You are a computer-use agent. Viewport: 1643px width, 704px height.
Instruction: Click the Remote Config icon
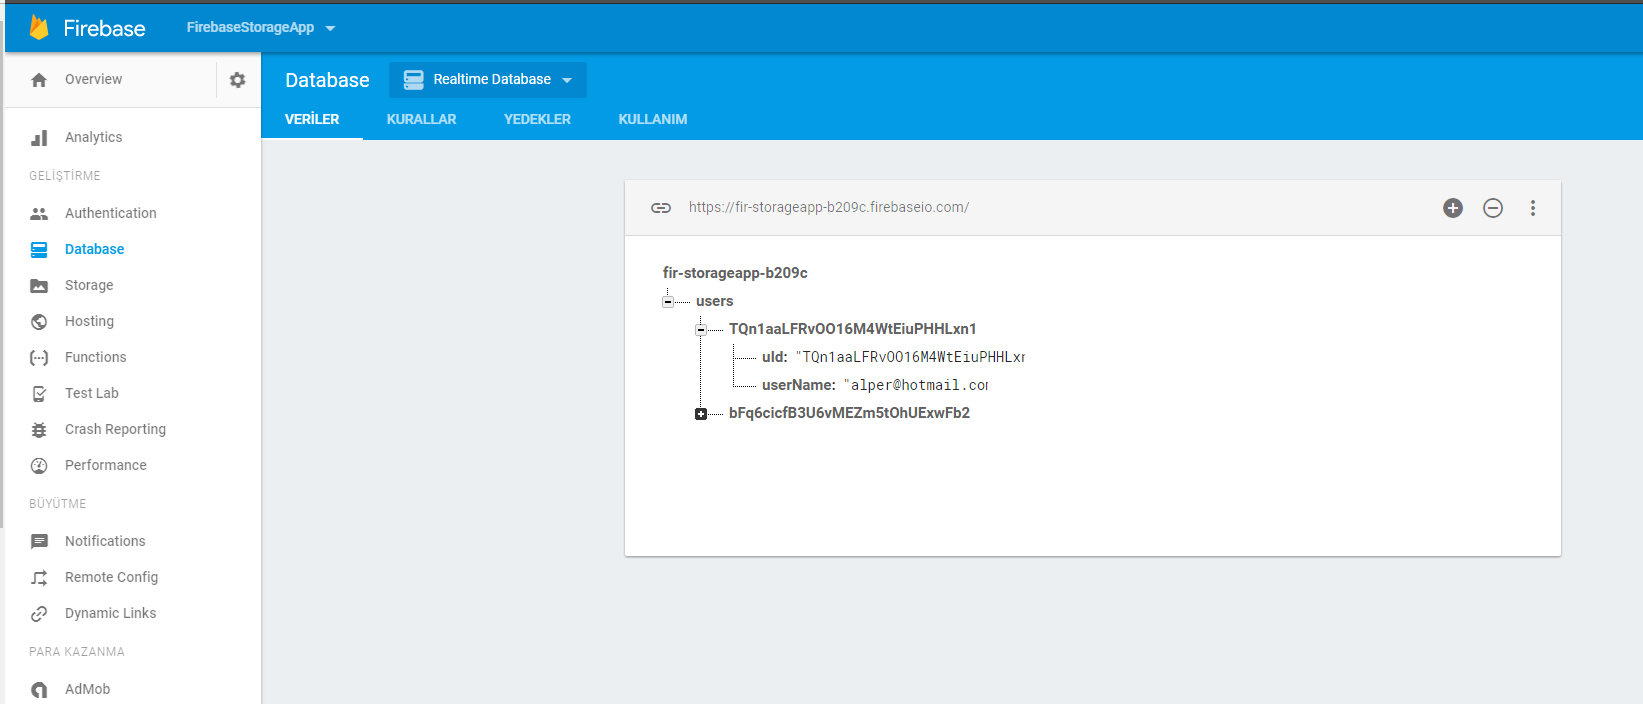coord(39,578)
